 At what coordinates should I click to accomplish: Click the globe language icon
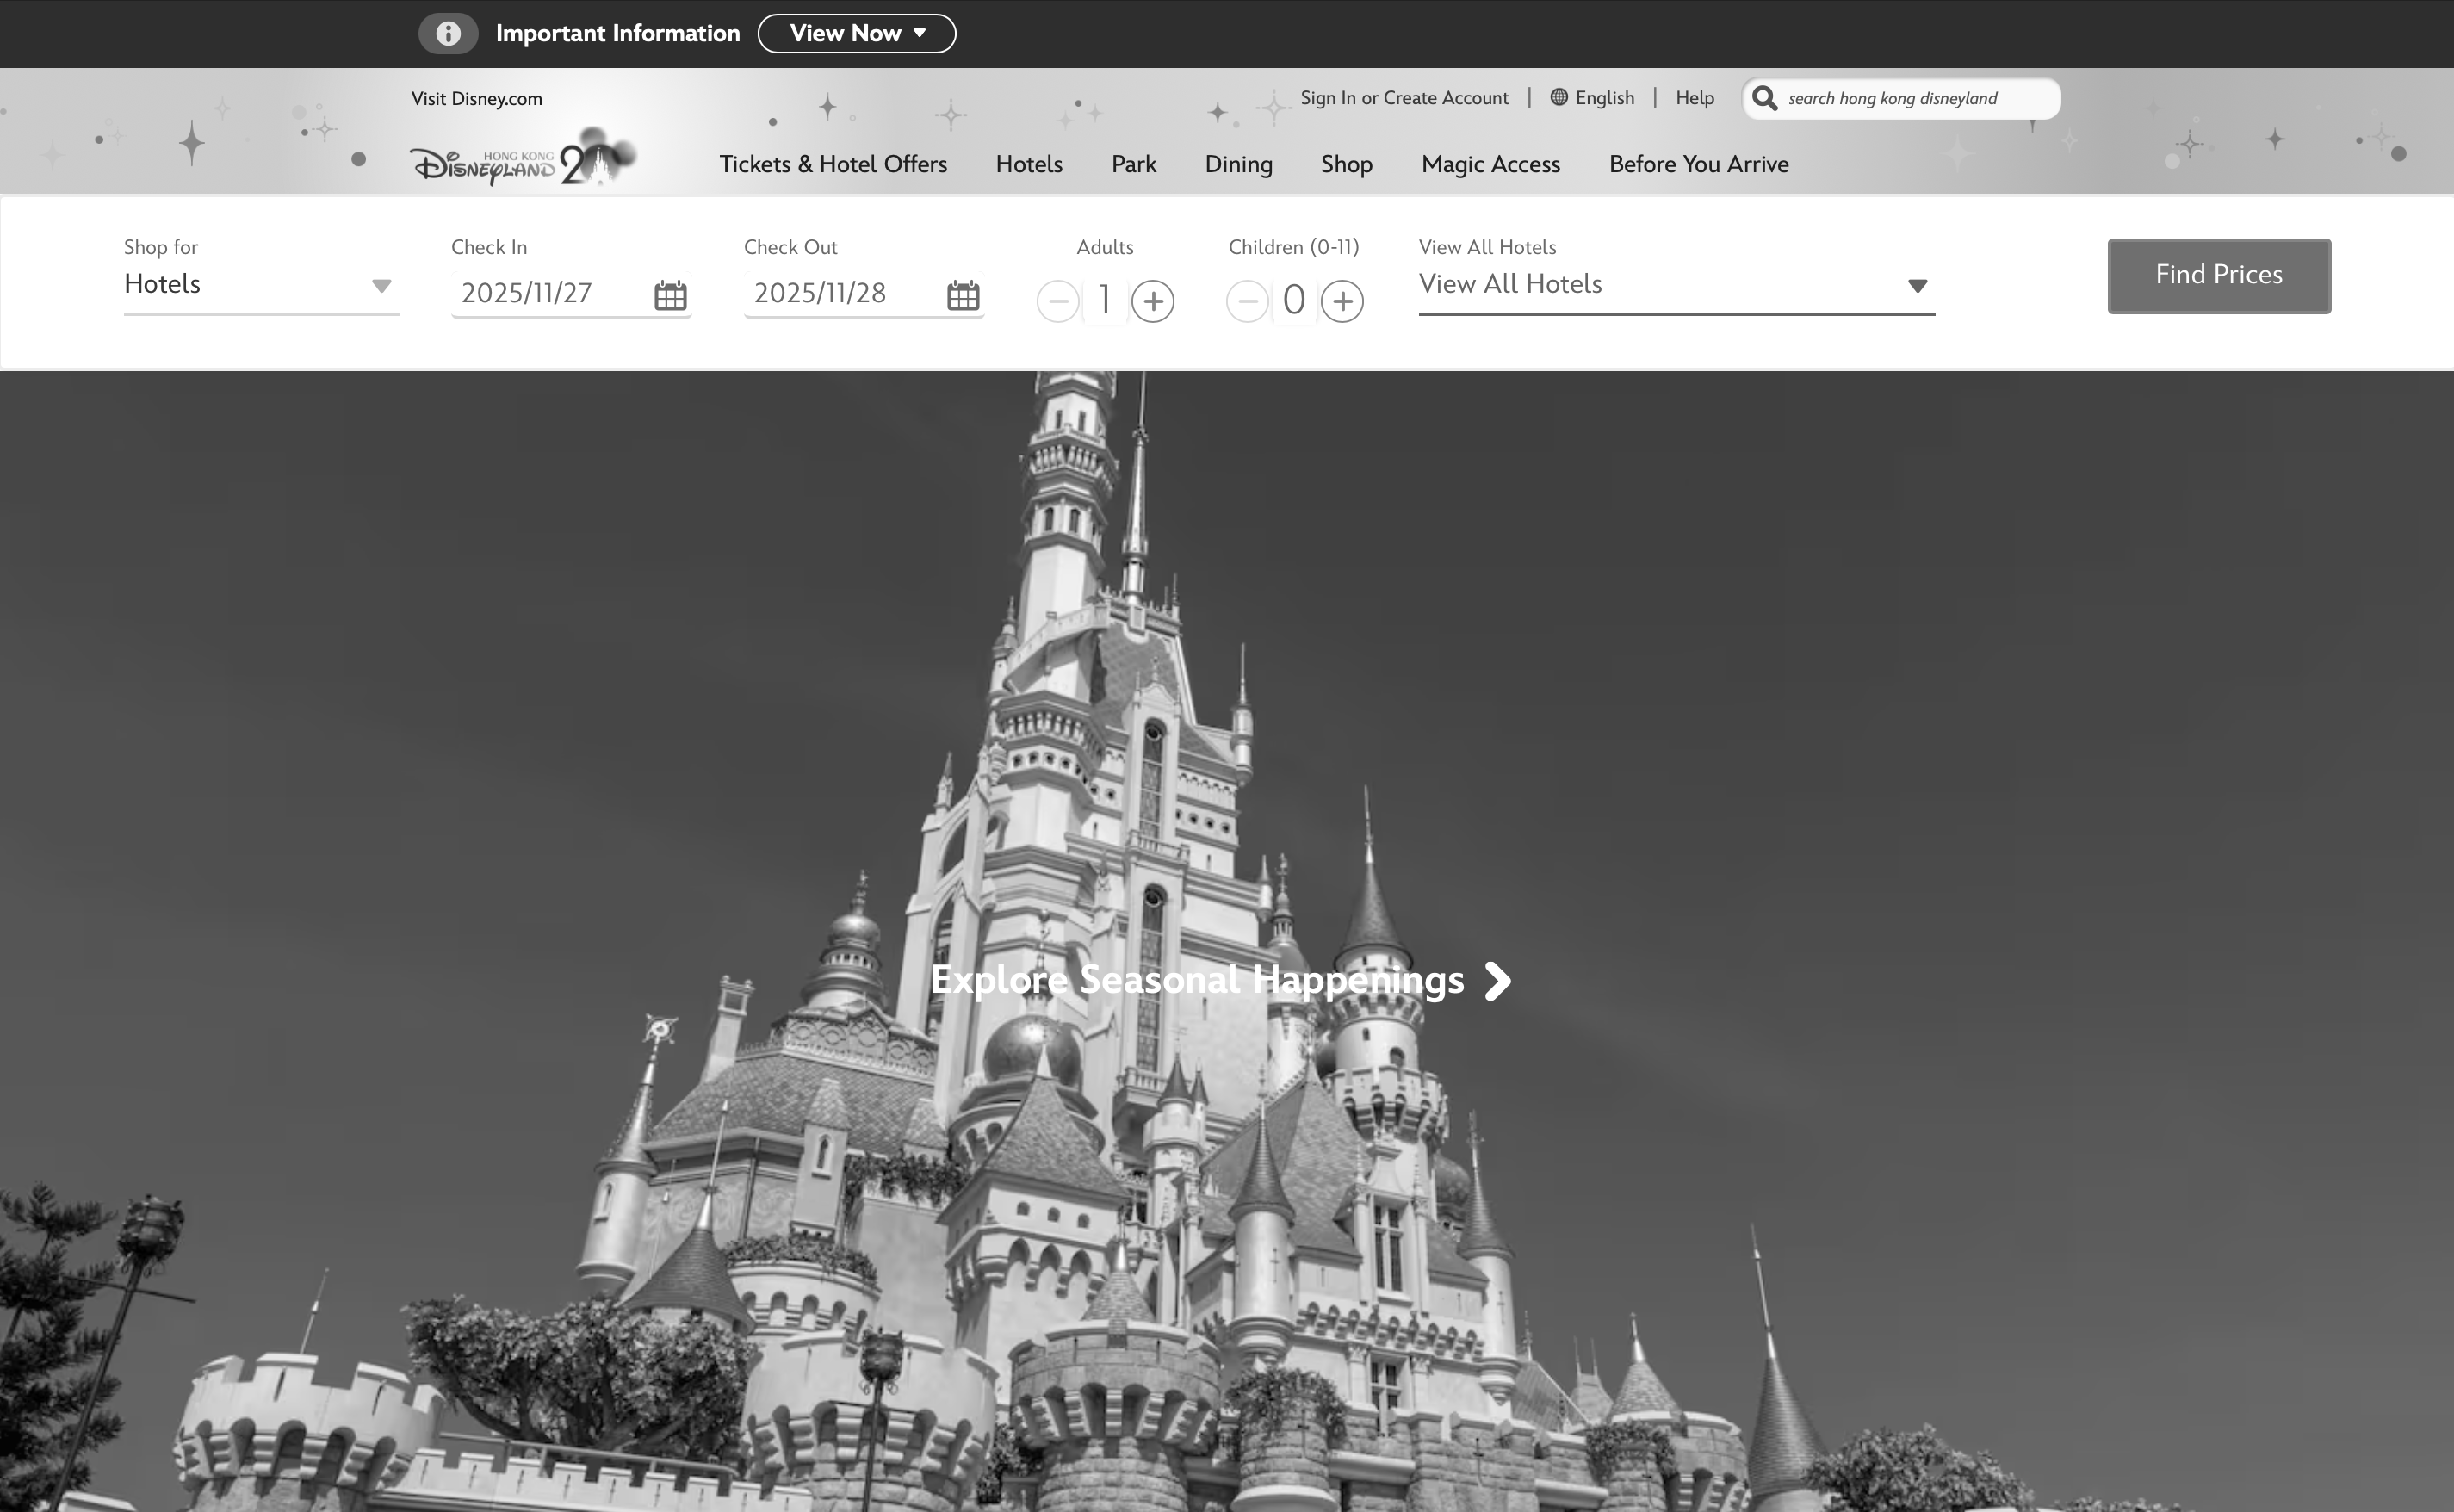1558,97
